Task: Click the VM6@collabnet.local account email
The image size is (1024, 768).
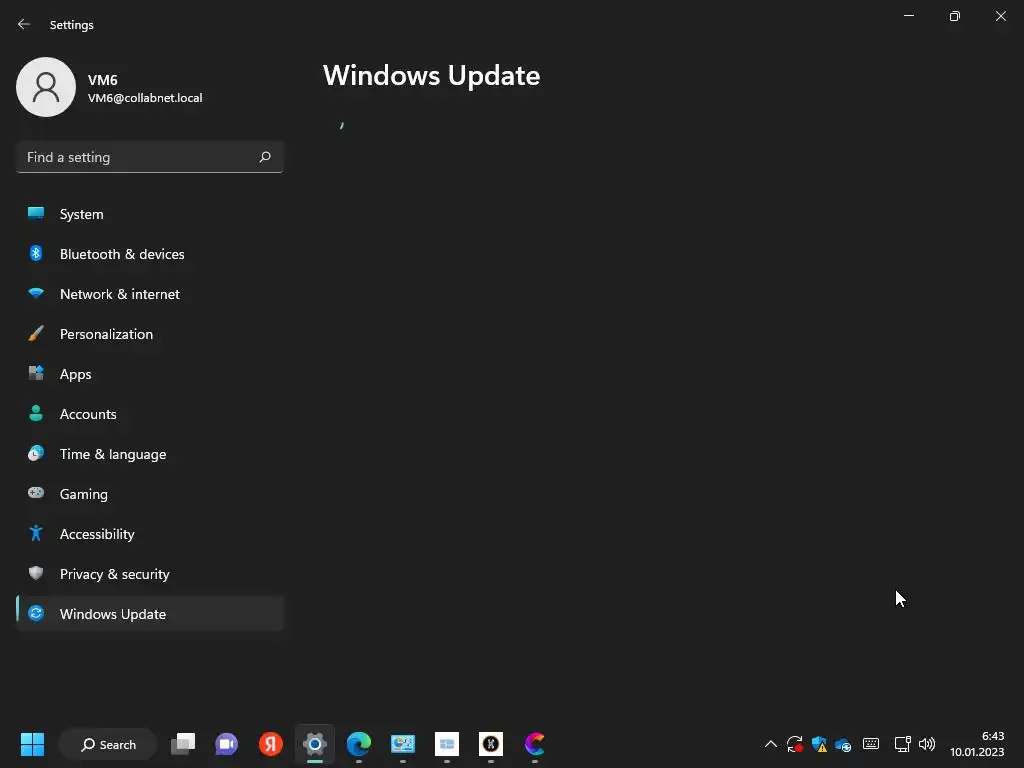Action: [145, 98]
